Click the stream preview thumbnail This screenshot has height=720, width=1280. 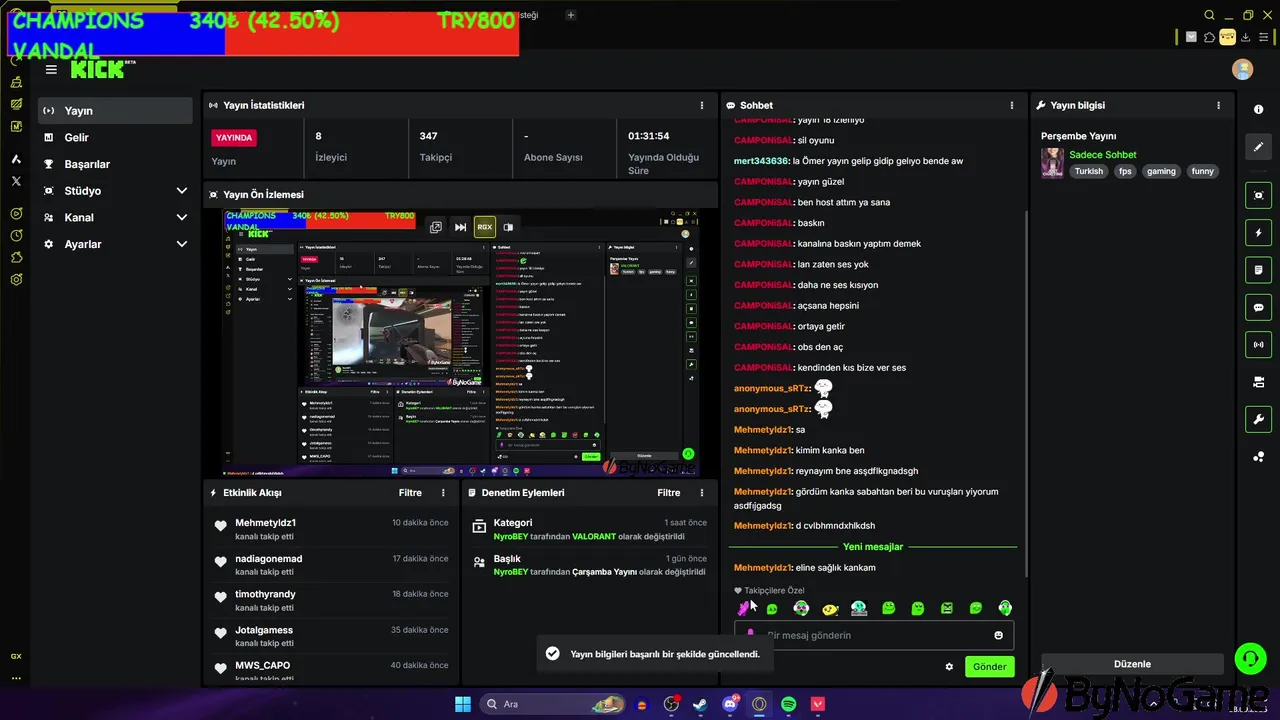pos(460,343)
